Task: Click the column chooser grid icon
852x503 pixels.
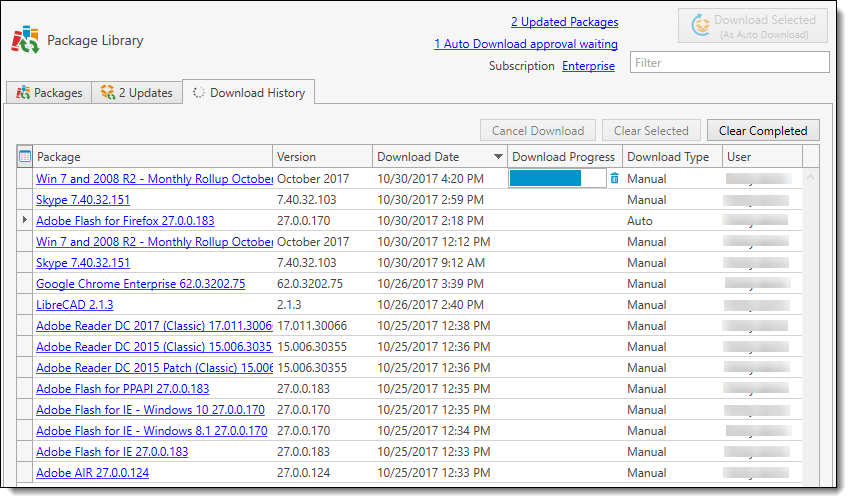Action: point(25,156)
